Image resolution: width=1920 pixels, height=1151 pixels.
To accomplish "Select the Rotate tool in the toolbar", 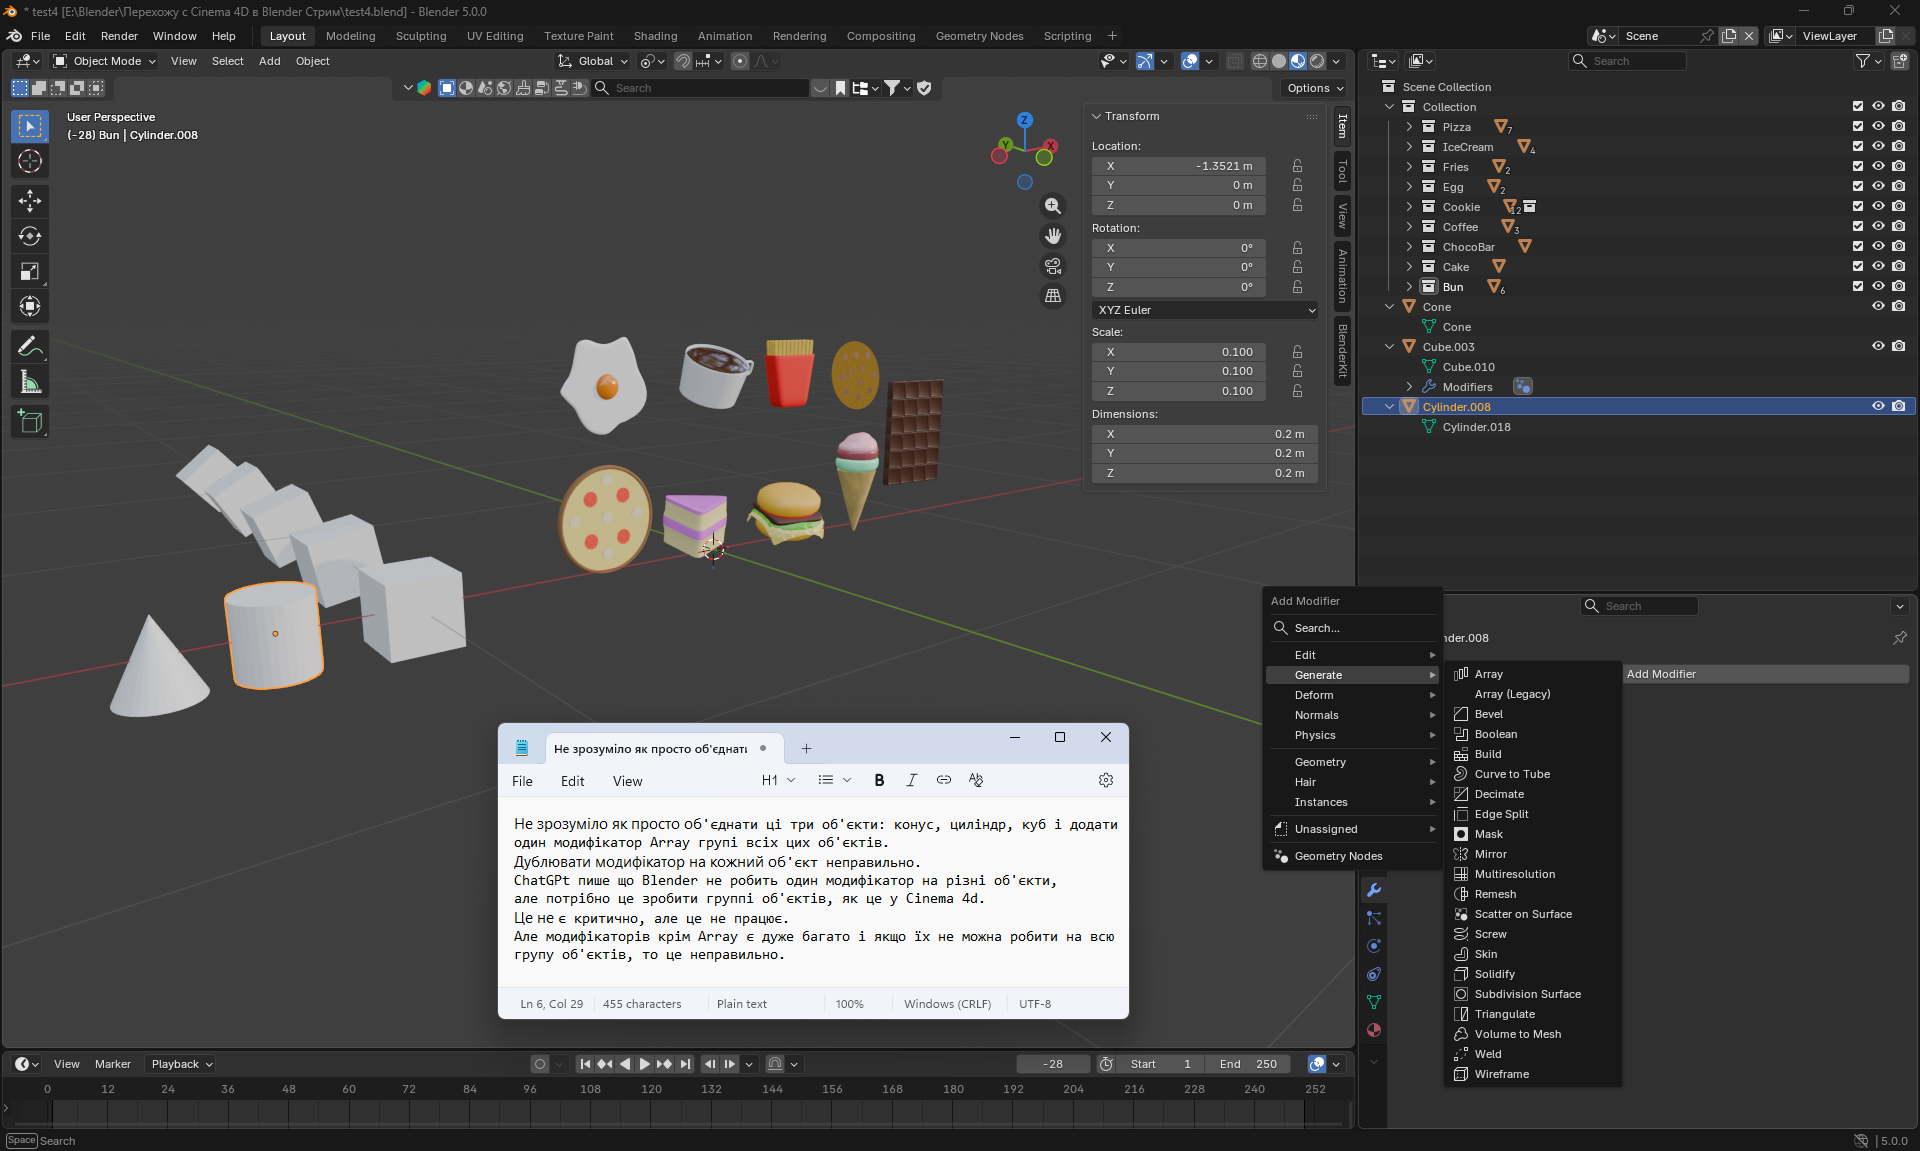I will click(30, 236).
